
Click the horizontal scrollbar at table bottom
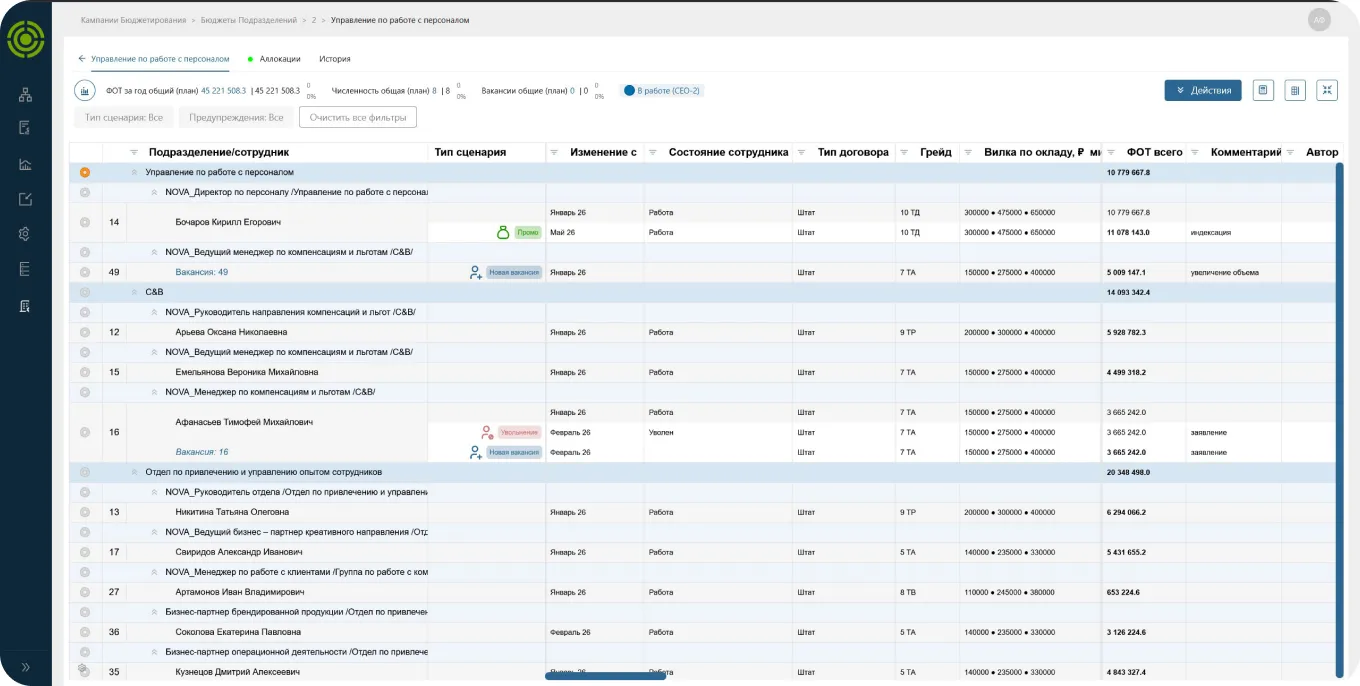[605, 677]
